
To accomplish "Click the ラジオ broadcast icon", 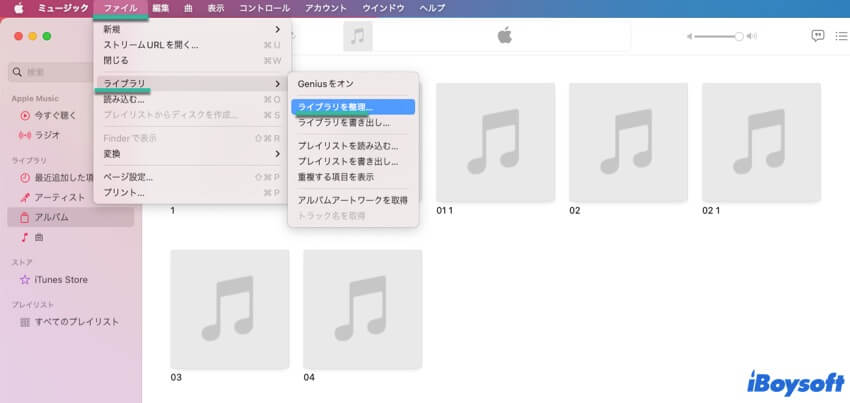I will point(25,135).
